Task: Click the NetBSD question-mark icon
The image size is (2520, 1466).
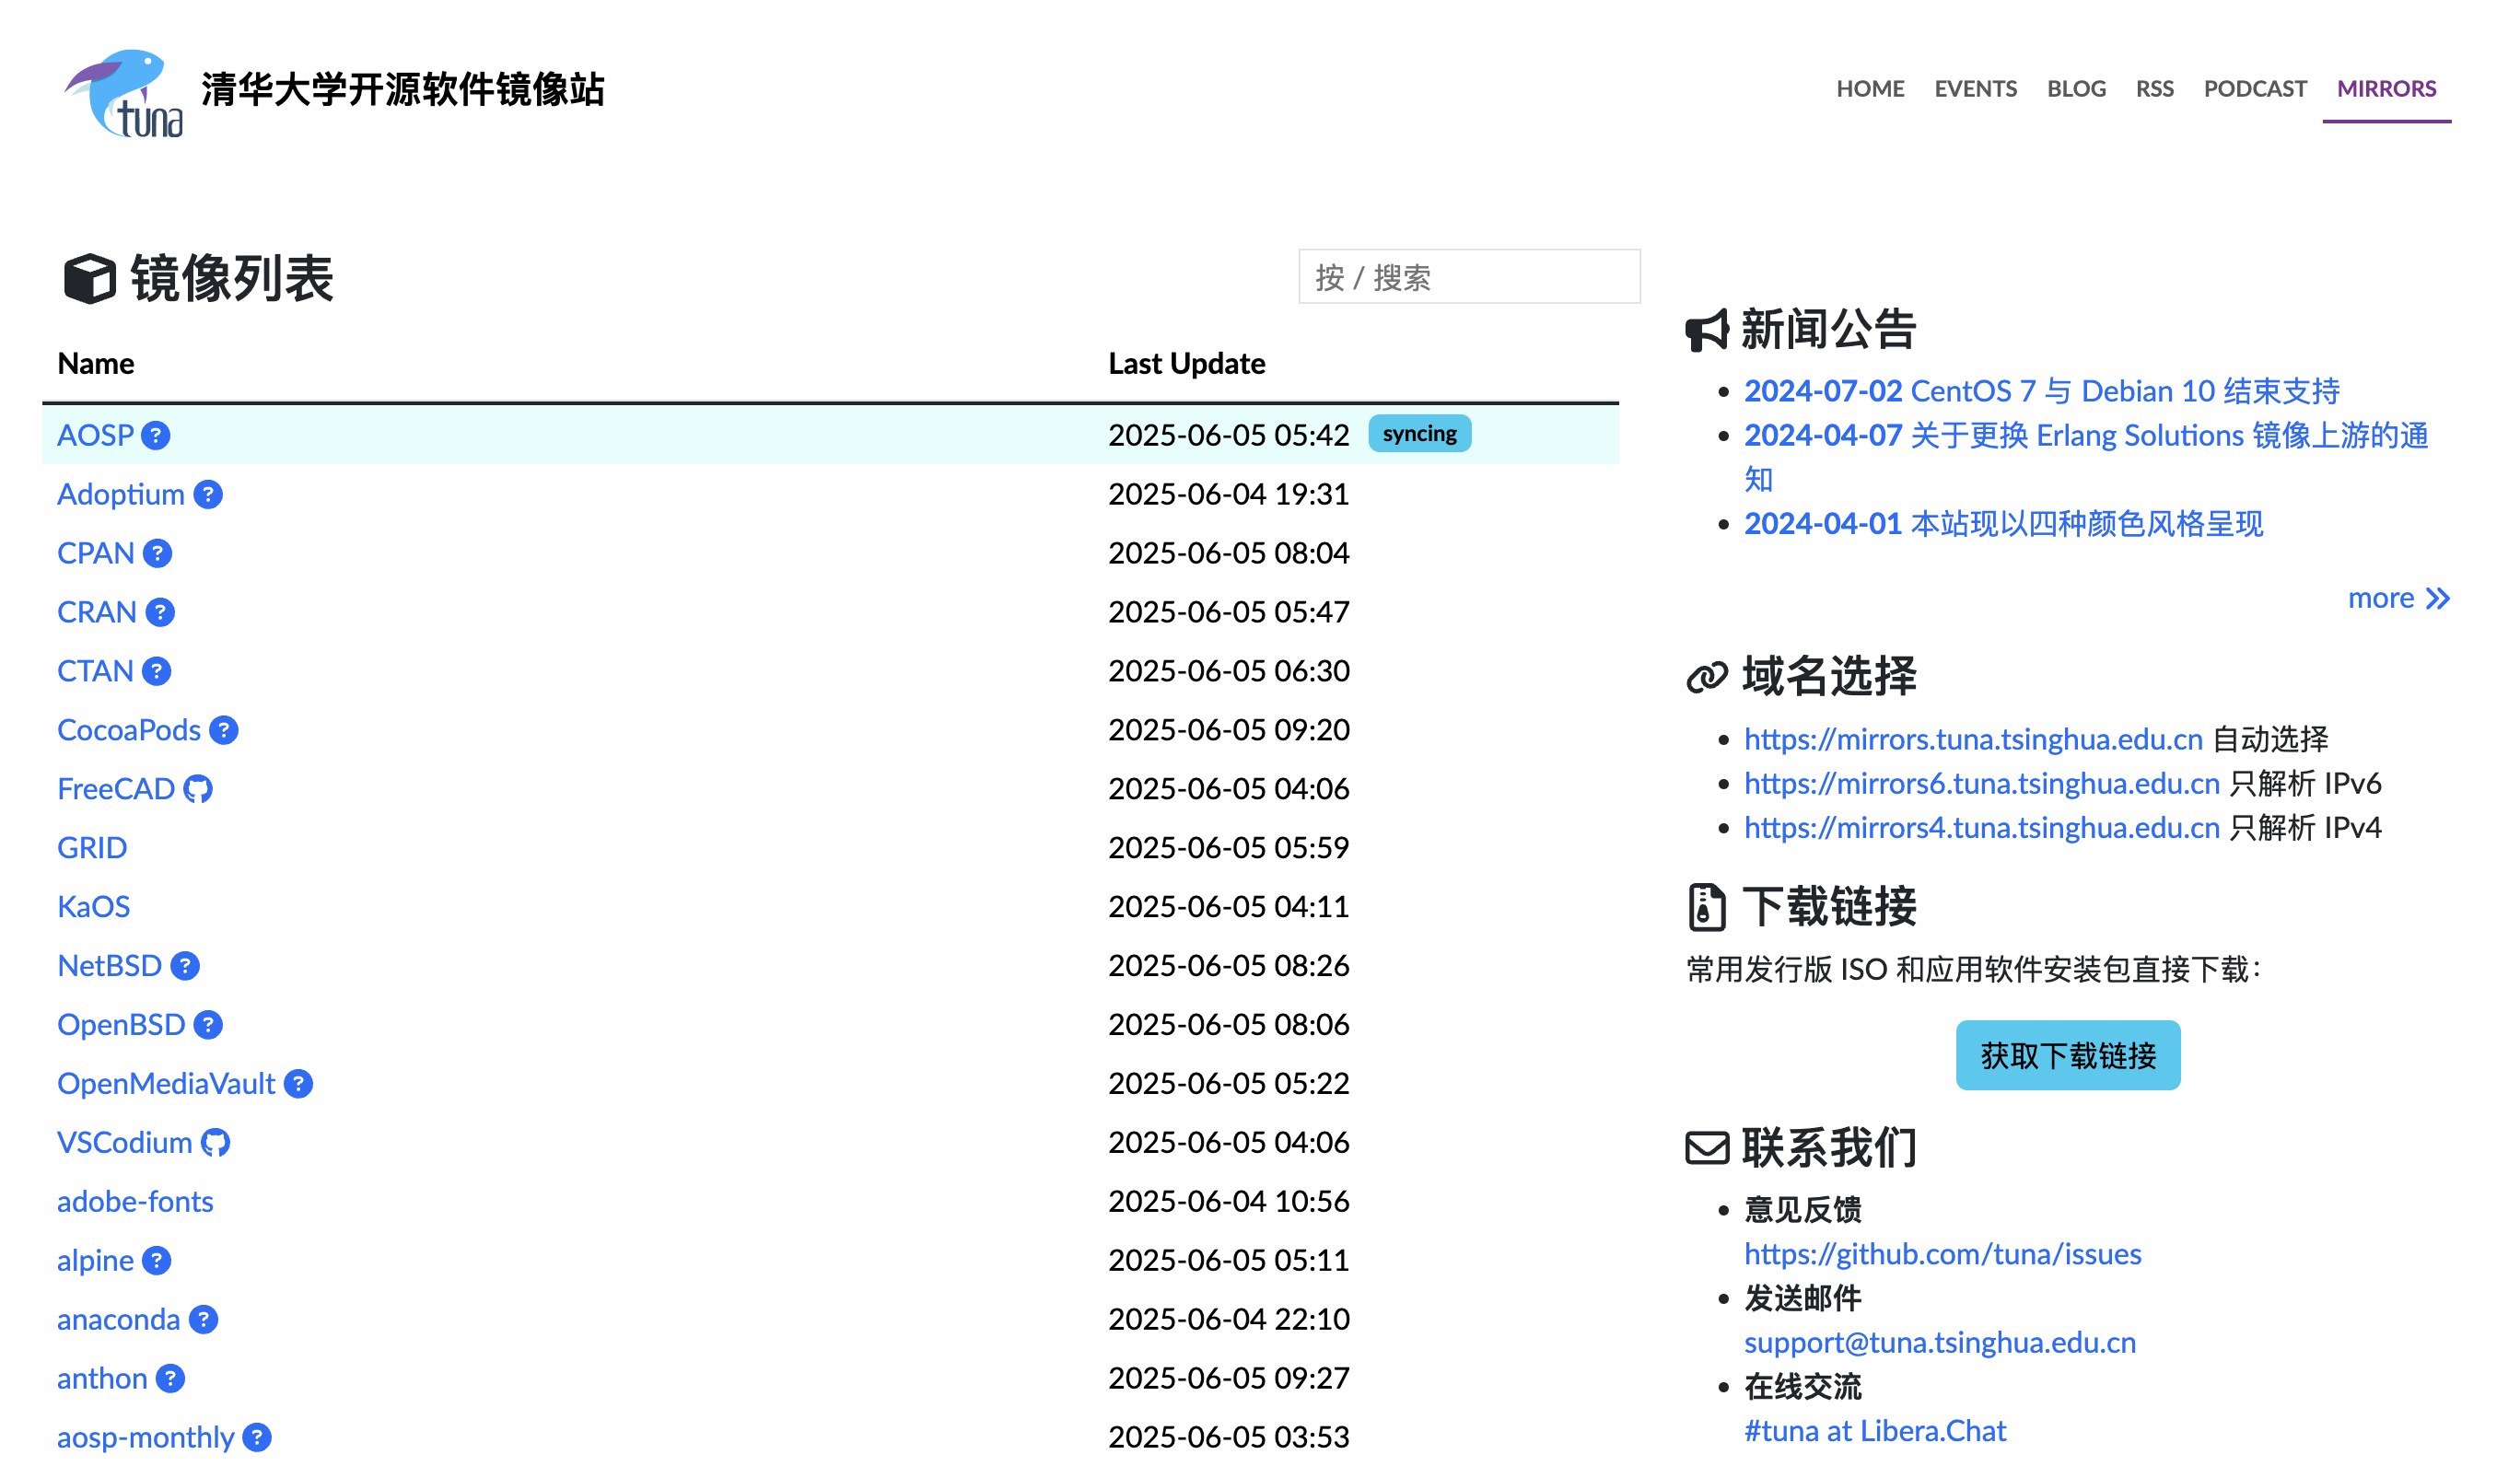Action: (185, 966)
